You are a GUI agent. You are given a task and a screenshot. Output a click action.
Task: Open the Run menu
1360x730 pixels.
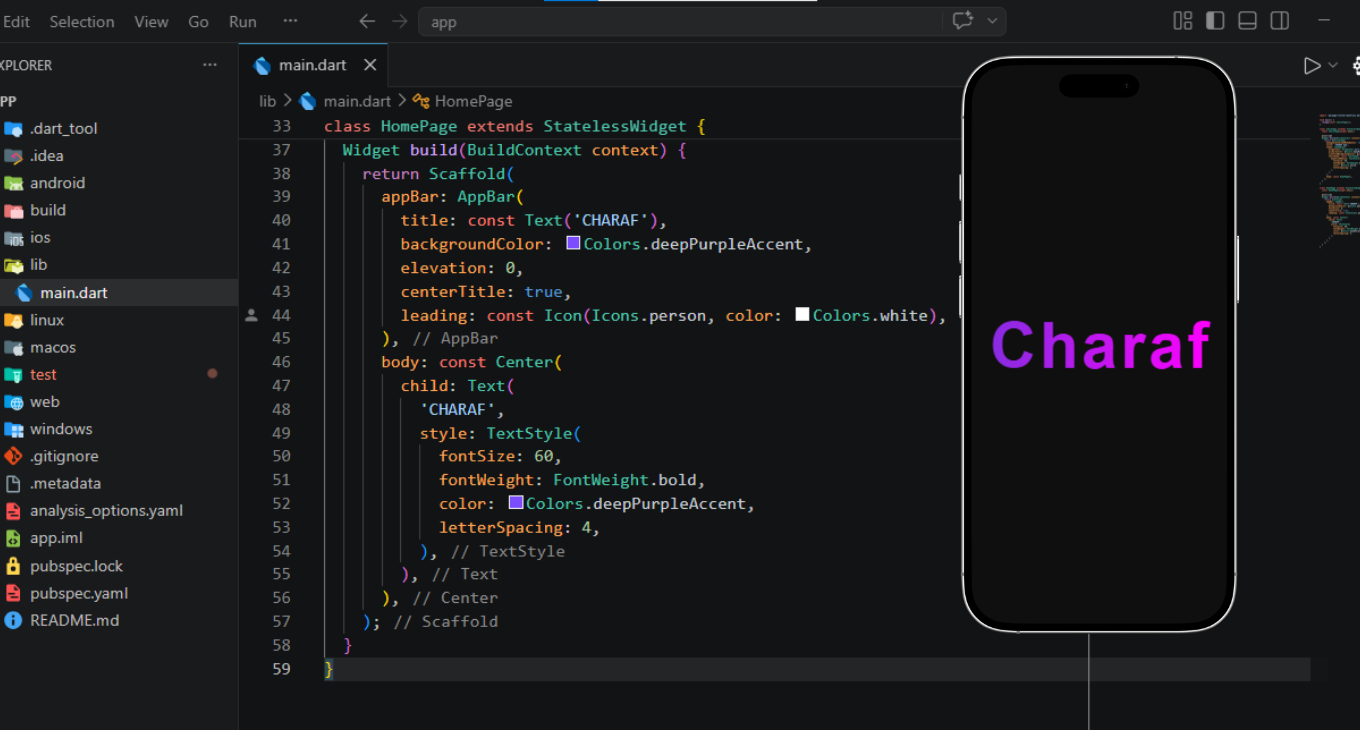pos(243,21)
